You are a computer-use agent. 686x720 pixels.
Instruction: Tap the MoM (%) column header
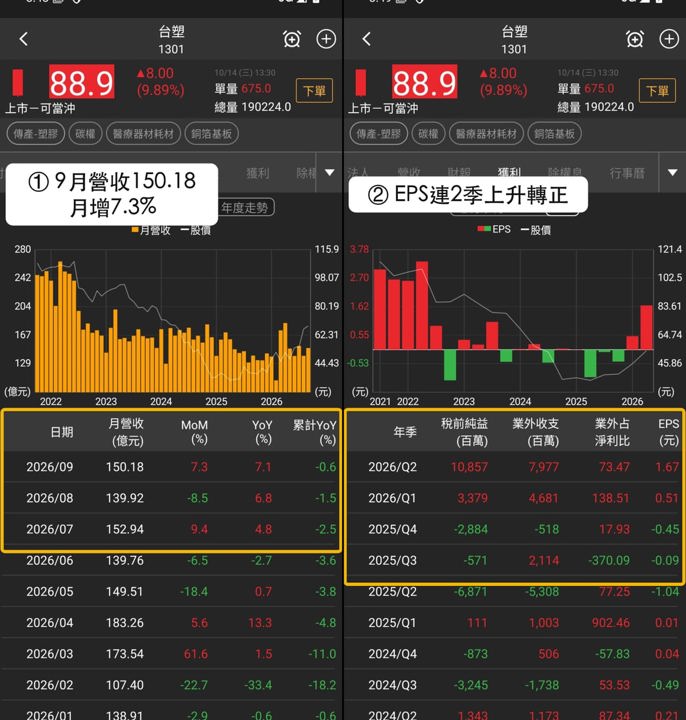coord(194,432)
